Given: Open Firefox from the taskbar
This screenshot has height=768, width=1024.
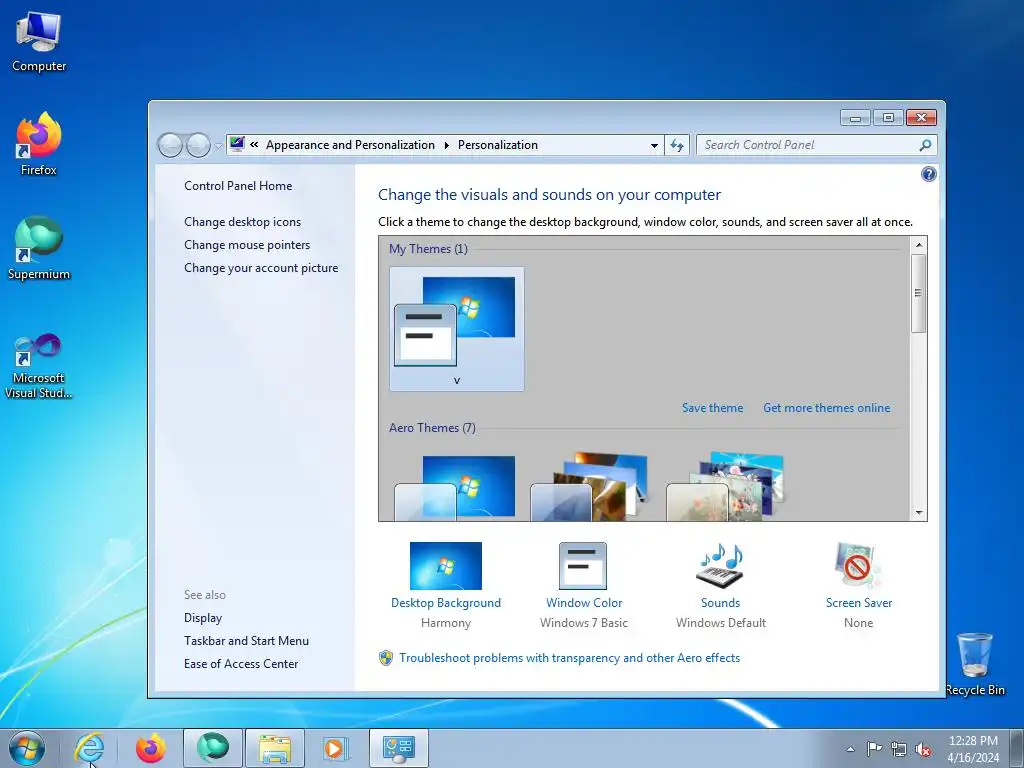Looking at the screenshot, I should tap(150, 748).
